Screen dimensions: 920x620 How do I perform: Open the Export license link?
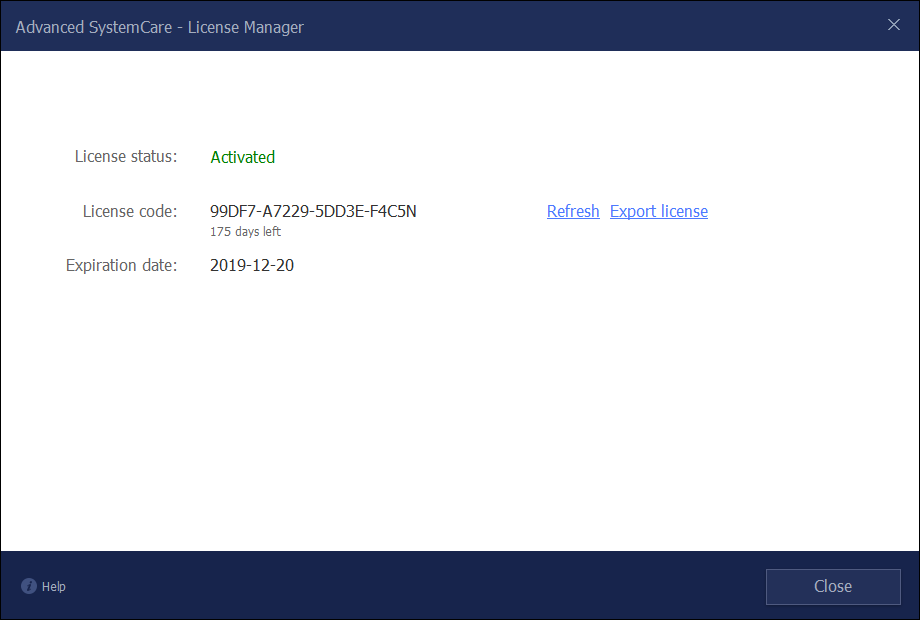pos(658,211)
